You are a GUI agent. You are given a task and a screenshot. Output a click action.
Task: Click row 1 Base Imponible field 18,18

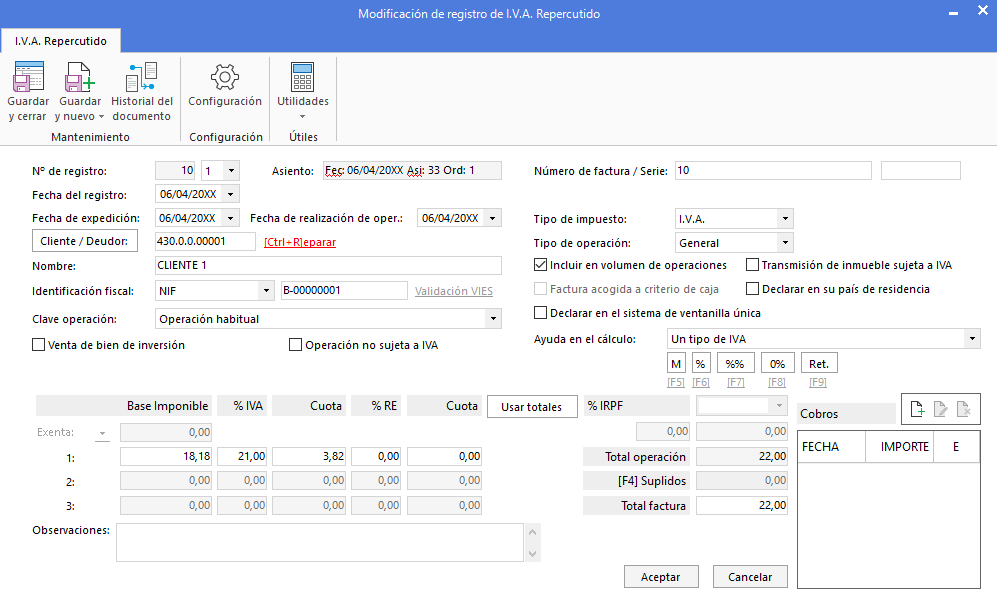166,456
